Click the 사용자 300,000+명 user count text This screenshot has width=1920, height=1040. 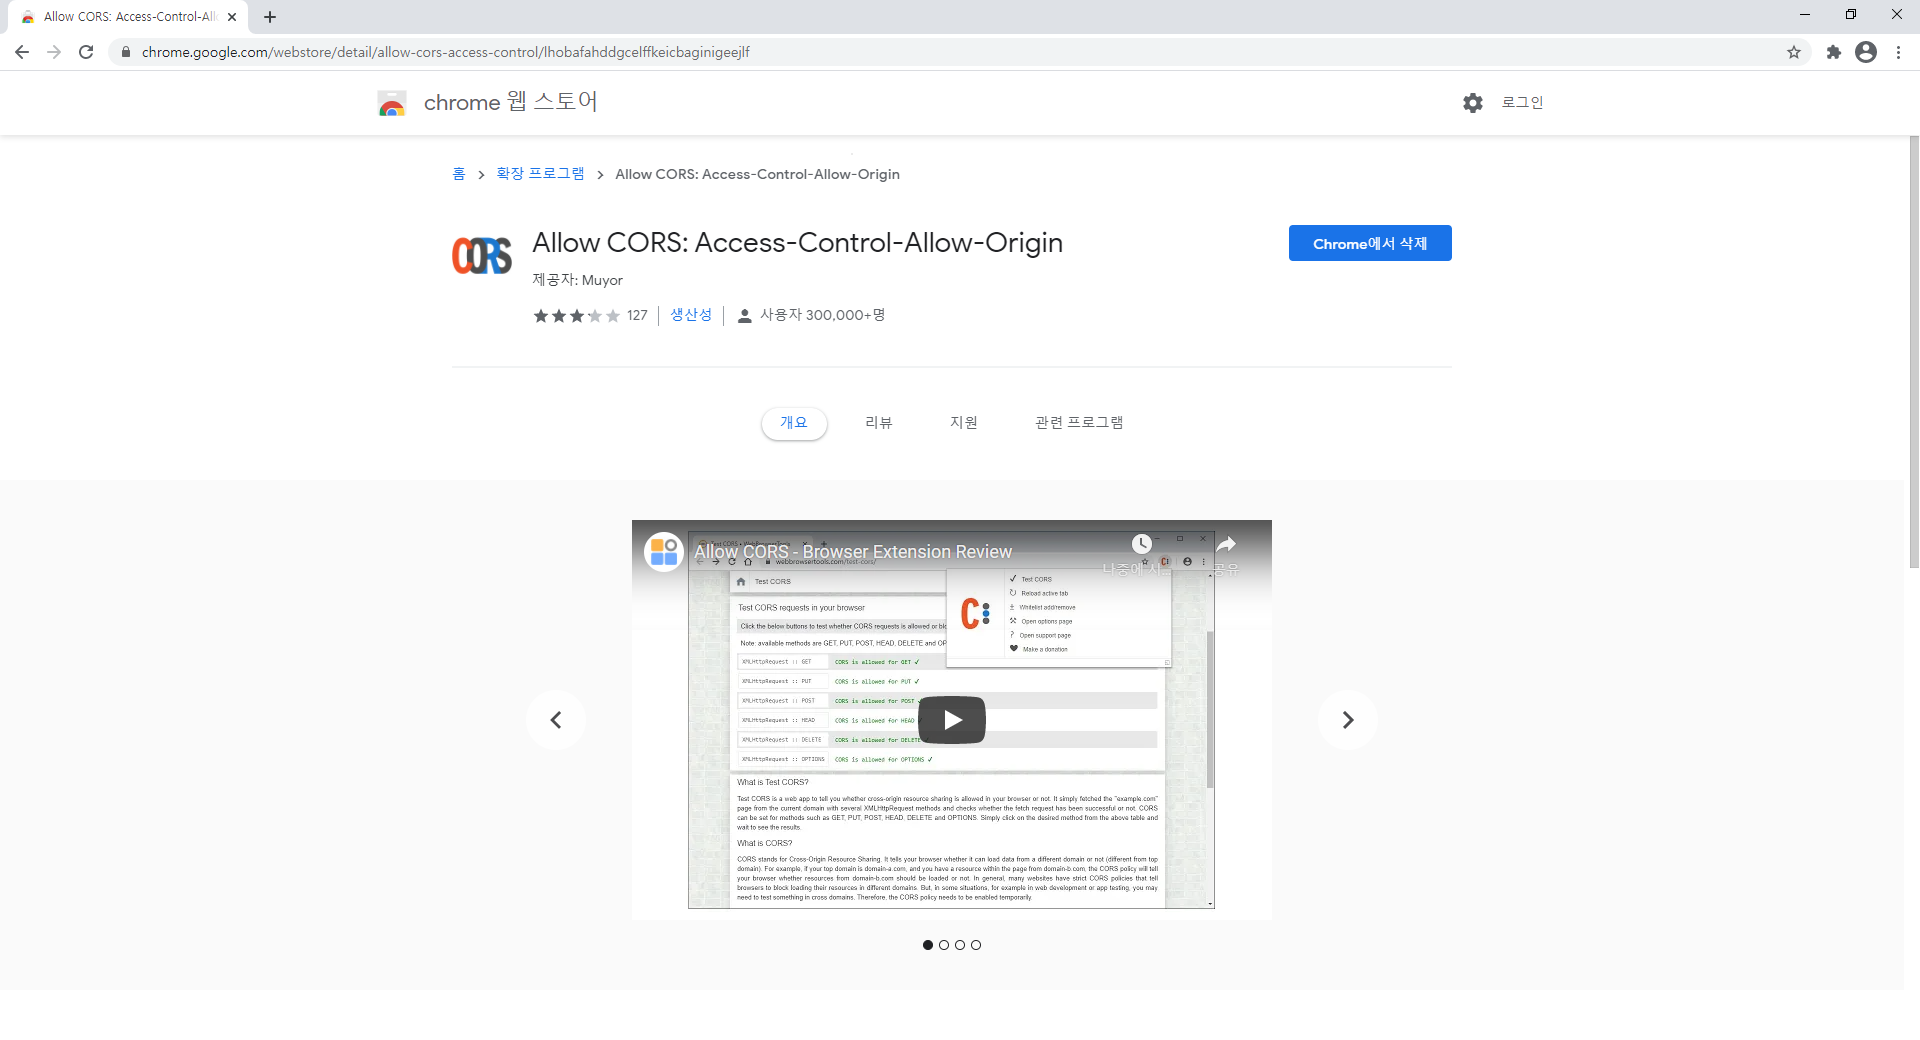[x=822, y=315]
